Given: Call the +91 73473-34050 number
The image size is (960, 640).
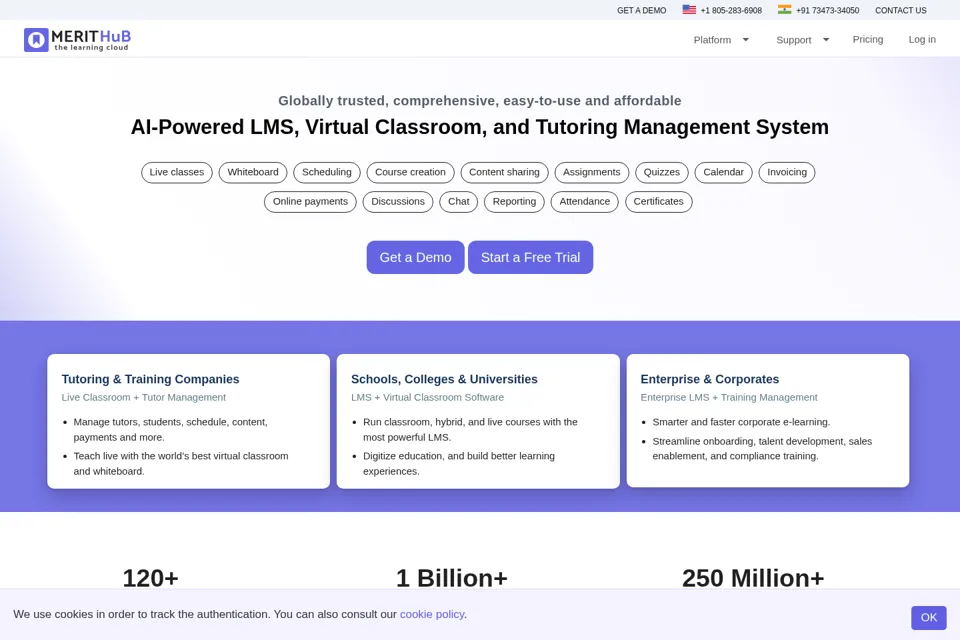Looking at the screenshot, I should 827,10.
